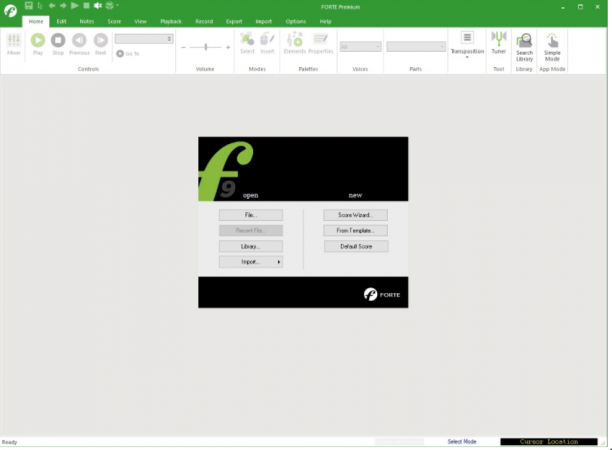Click the Undo left arrow in title bar
The height and width of the screenshot is (450, 612).
(52, 5)
